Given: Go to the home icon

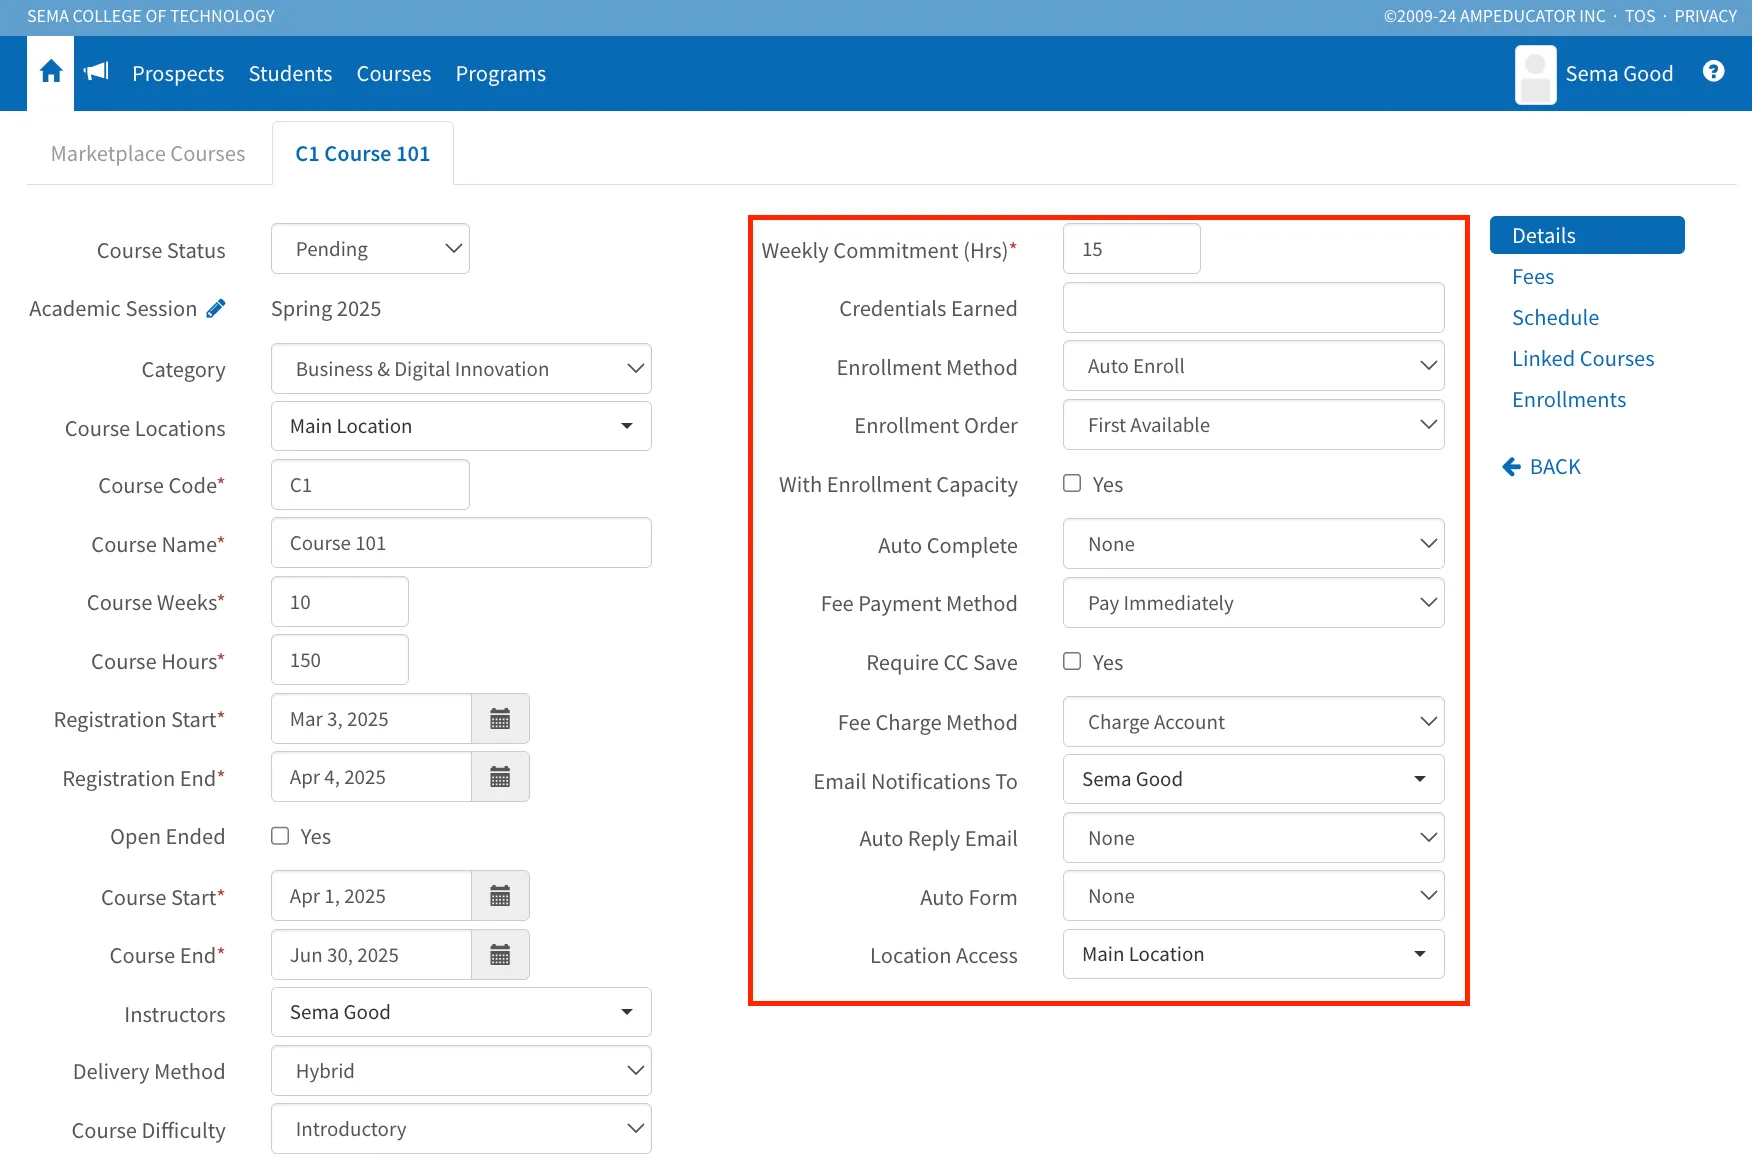Looking at the screenshot, I should click(51, 72).
